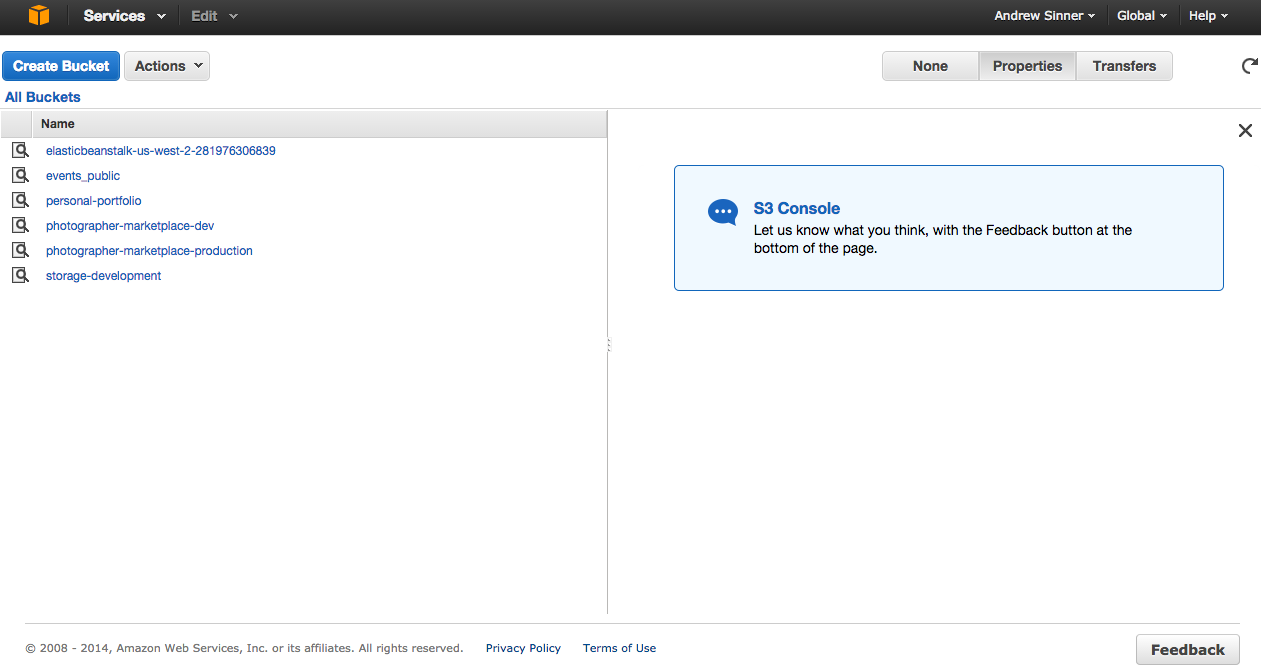Viewport: 1261px width, 665px height.
Task: Switch to the Properties view tab
Action: coord(1027,66)
